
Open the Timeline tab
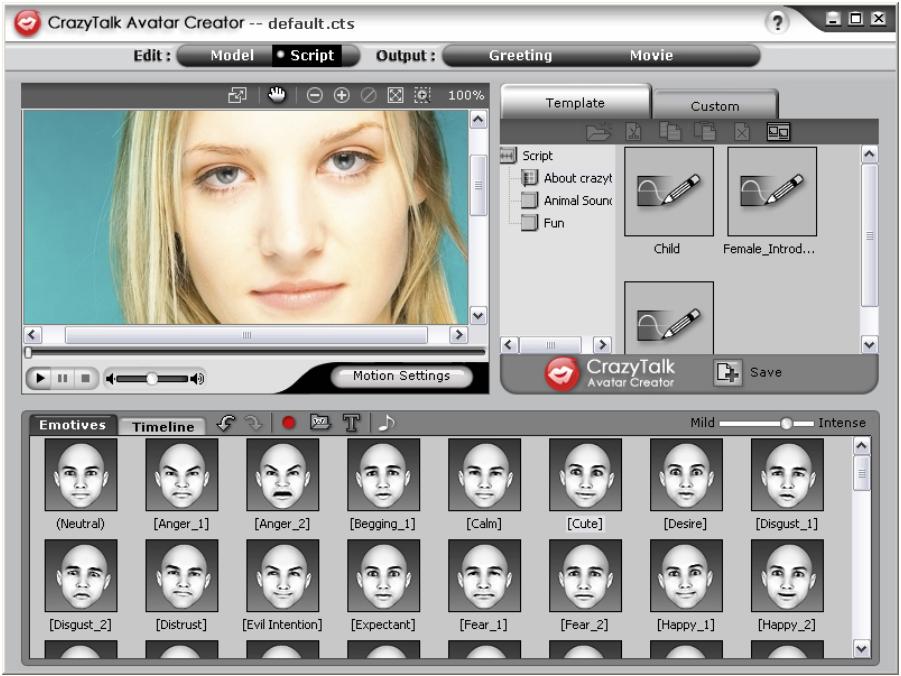pyautogui.click(x=163, y=427)
